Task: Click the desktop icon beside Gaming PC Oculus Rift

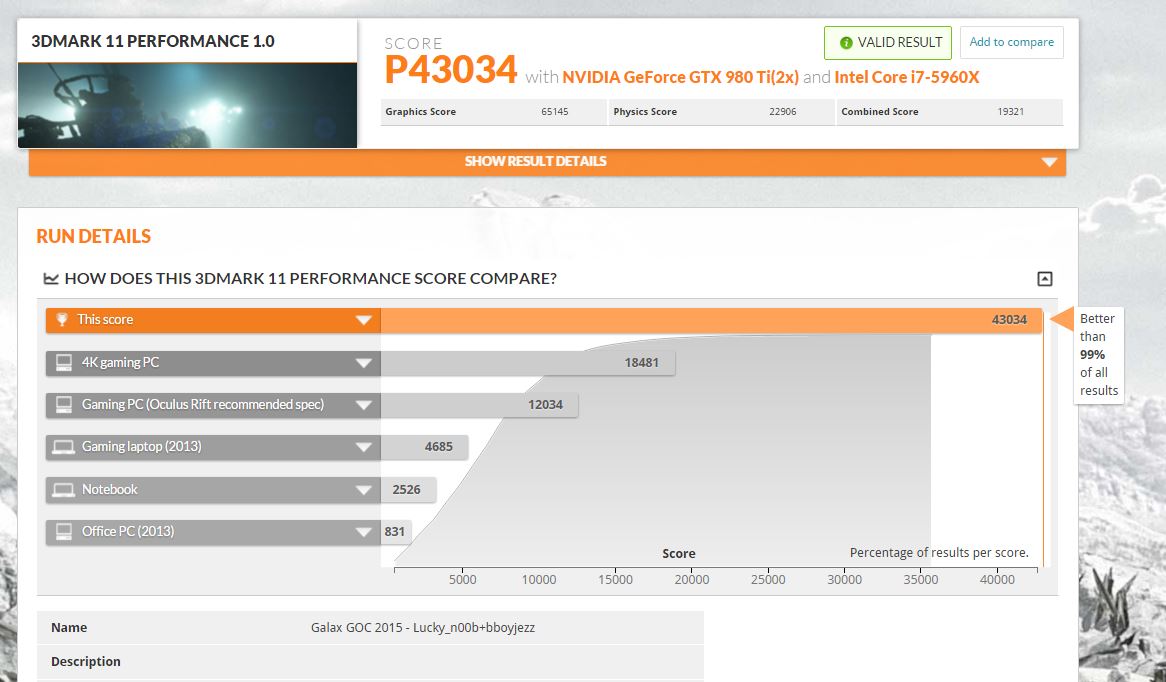Action: pos(64,405)
